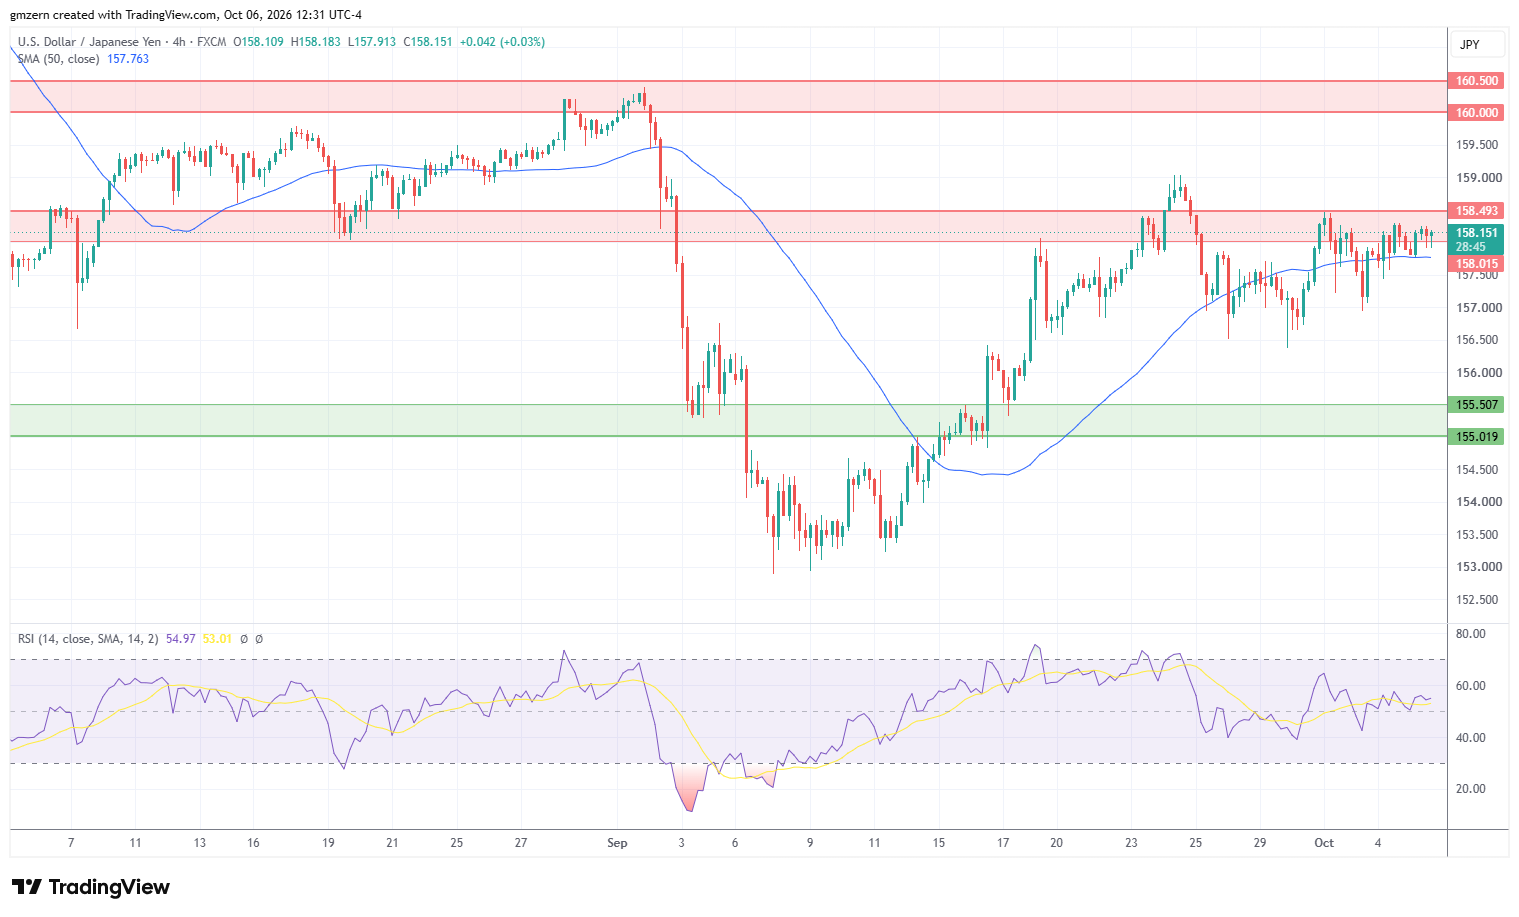Viewport: 1519px width, 917px height.
Task: Click the 156.000 tick on price axis
Action: click(1477, 373)
